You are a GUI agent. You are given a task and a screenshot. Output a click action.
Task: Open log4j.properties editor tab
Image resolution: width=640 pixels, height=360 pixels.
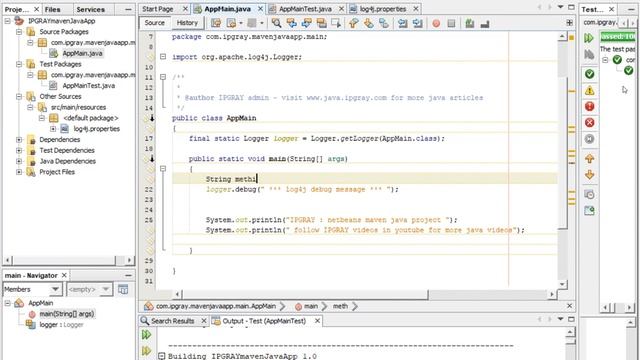tap(383, 9)
